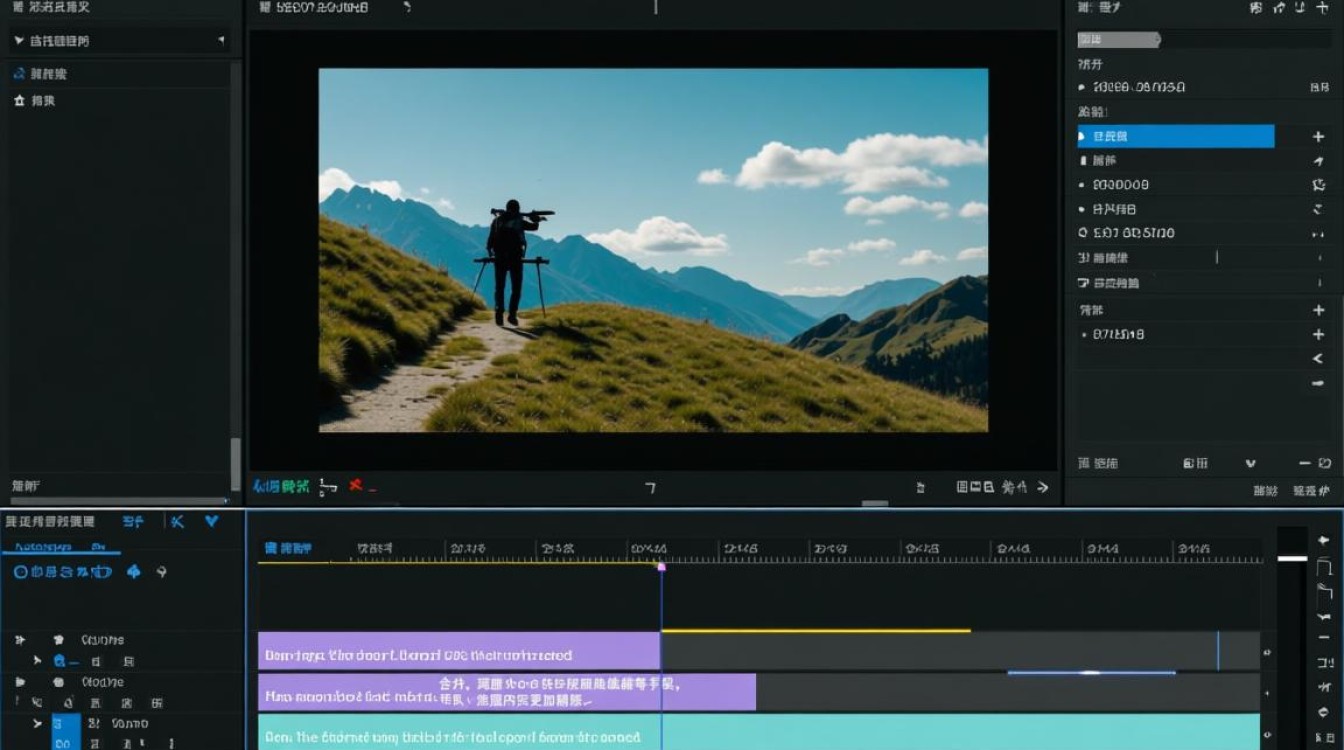Toggle the dot icon on the second track header
Image resolution: width=1344 pixels, height=750 pixels.
pos(57,682)
